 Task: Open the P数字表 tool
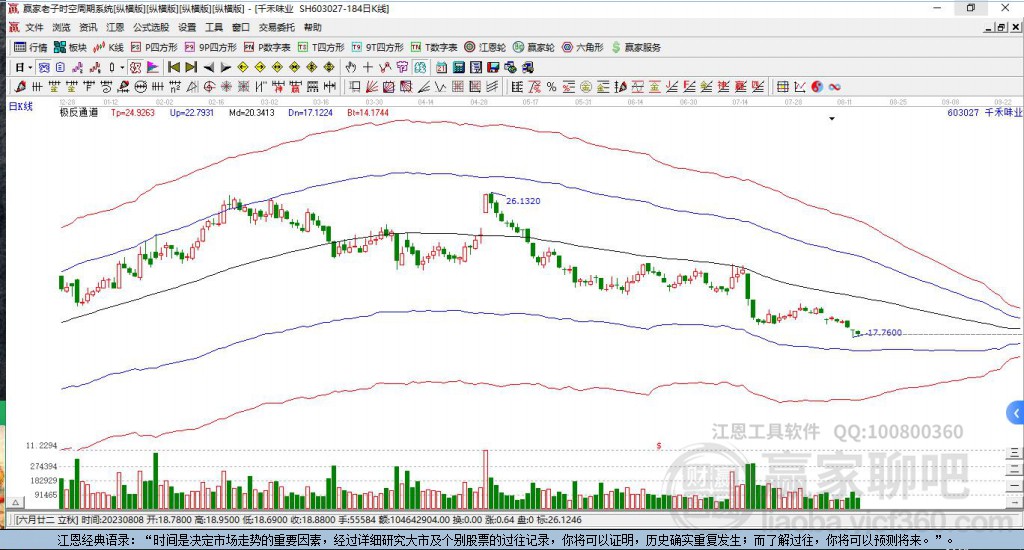coord(267,47)
